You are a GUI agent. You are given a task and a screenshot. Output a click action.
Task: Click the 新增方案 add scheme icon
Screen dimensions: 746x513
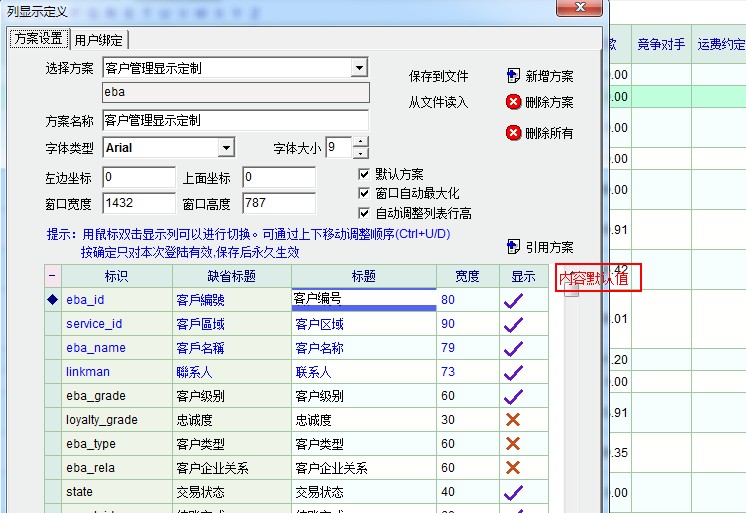pos(514,76)
